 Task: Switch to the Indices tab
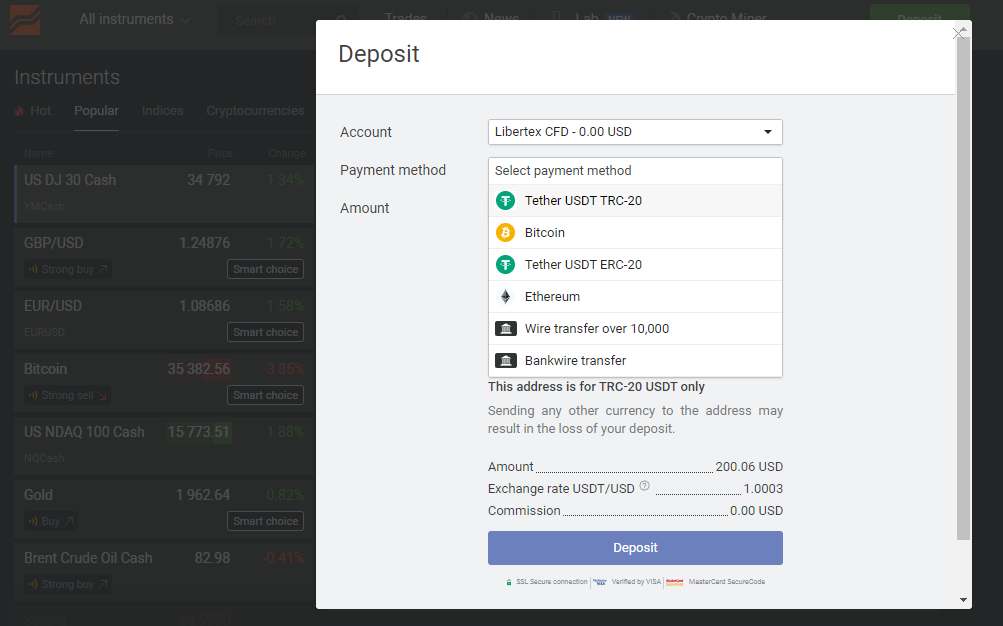(x=162, y=111)
